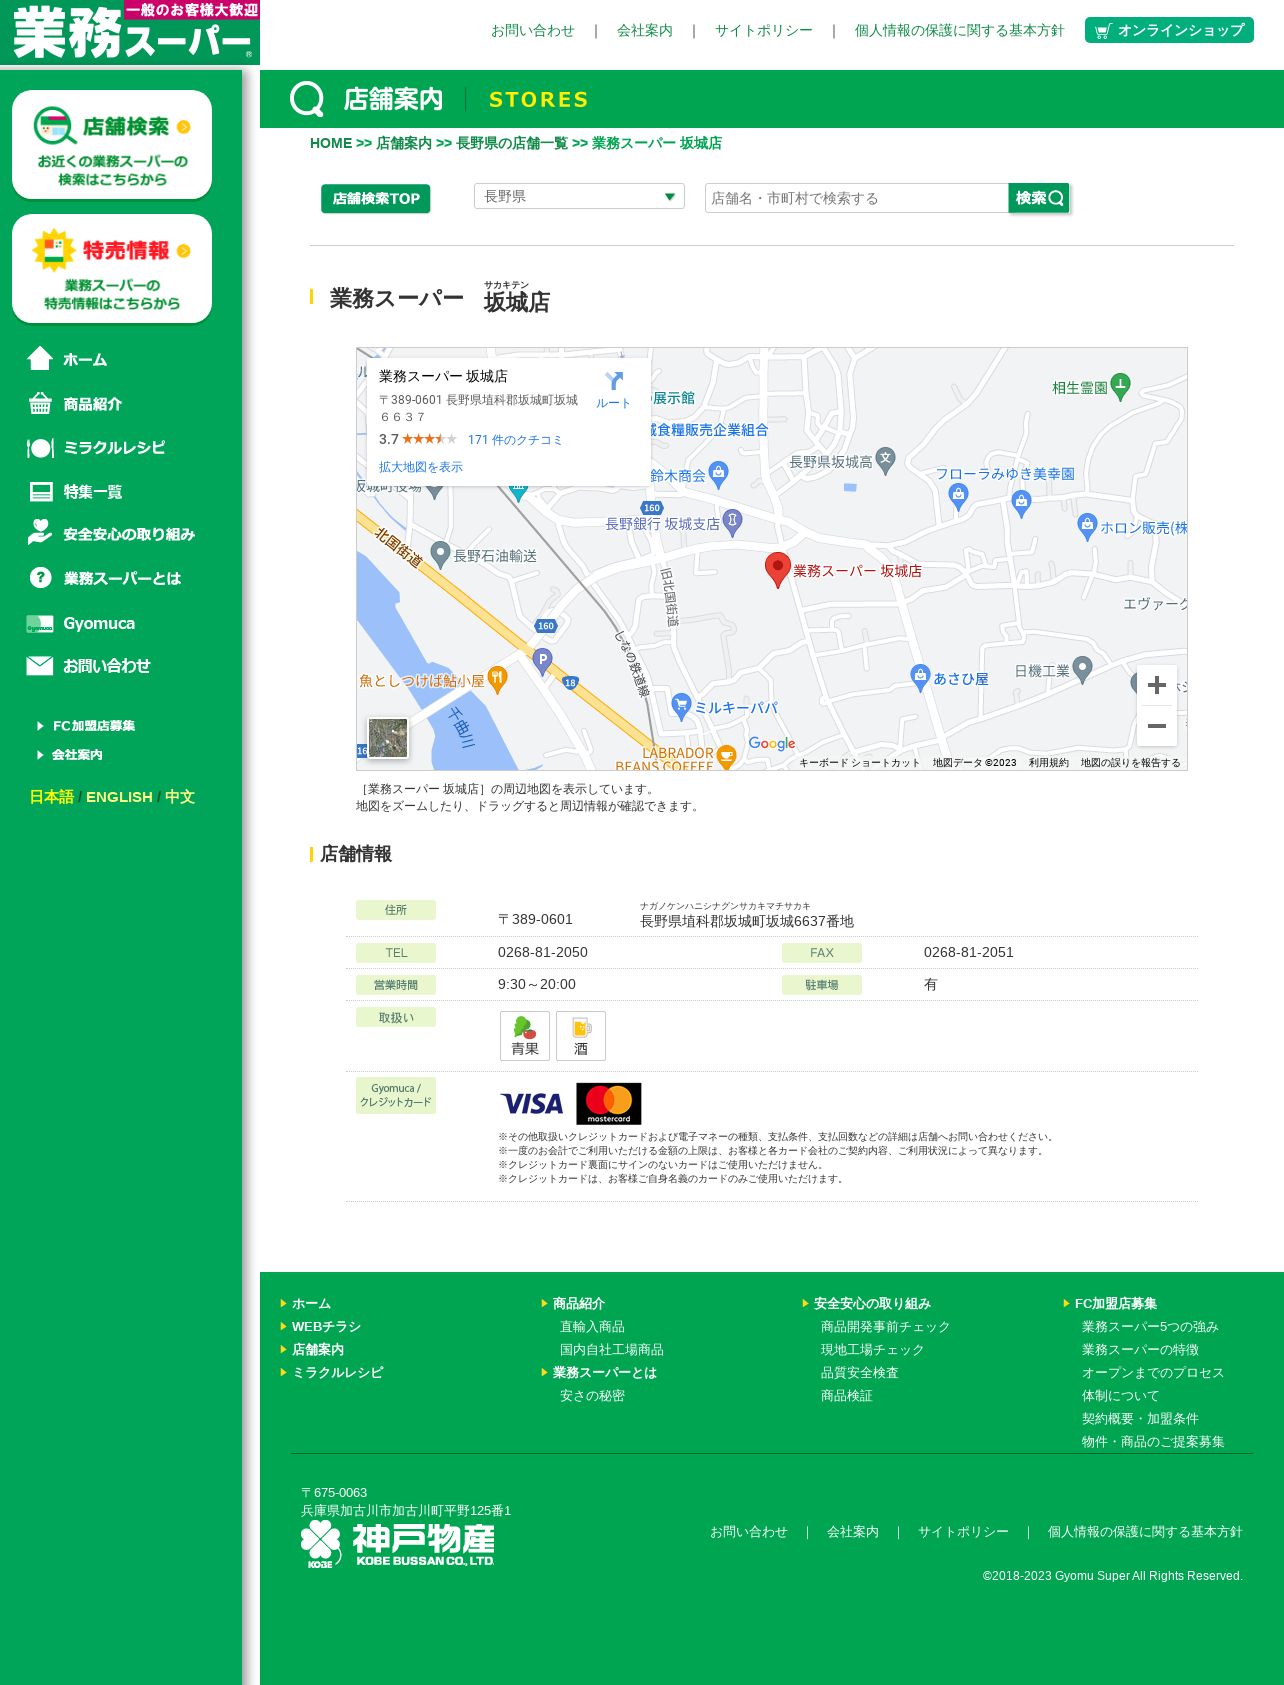1284x1685 pixels.
Task: Click the 青果 produce icon
Action: click(x=525, y=1036)
